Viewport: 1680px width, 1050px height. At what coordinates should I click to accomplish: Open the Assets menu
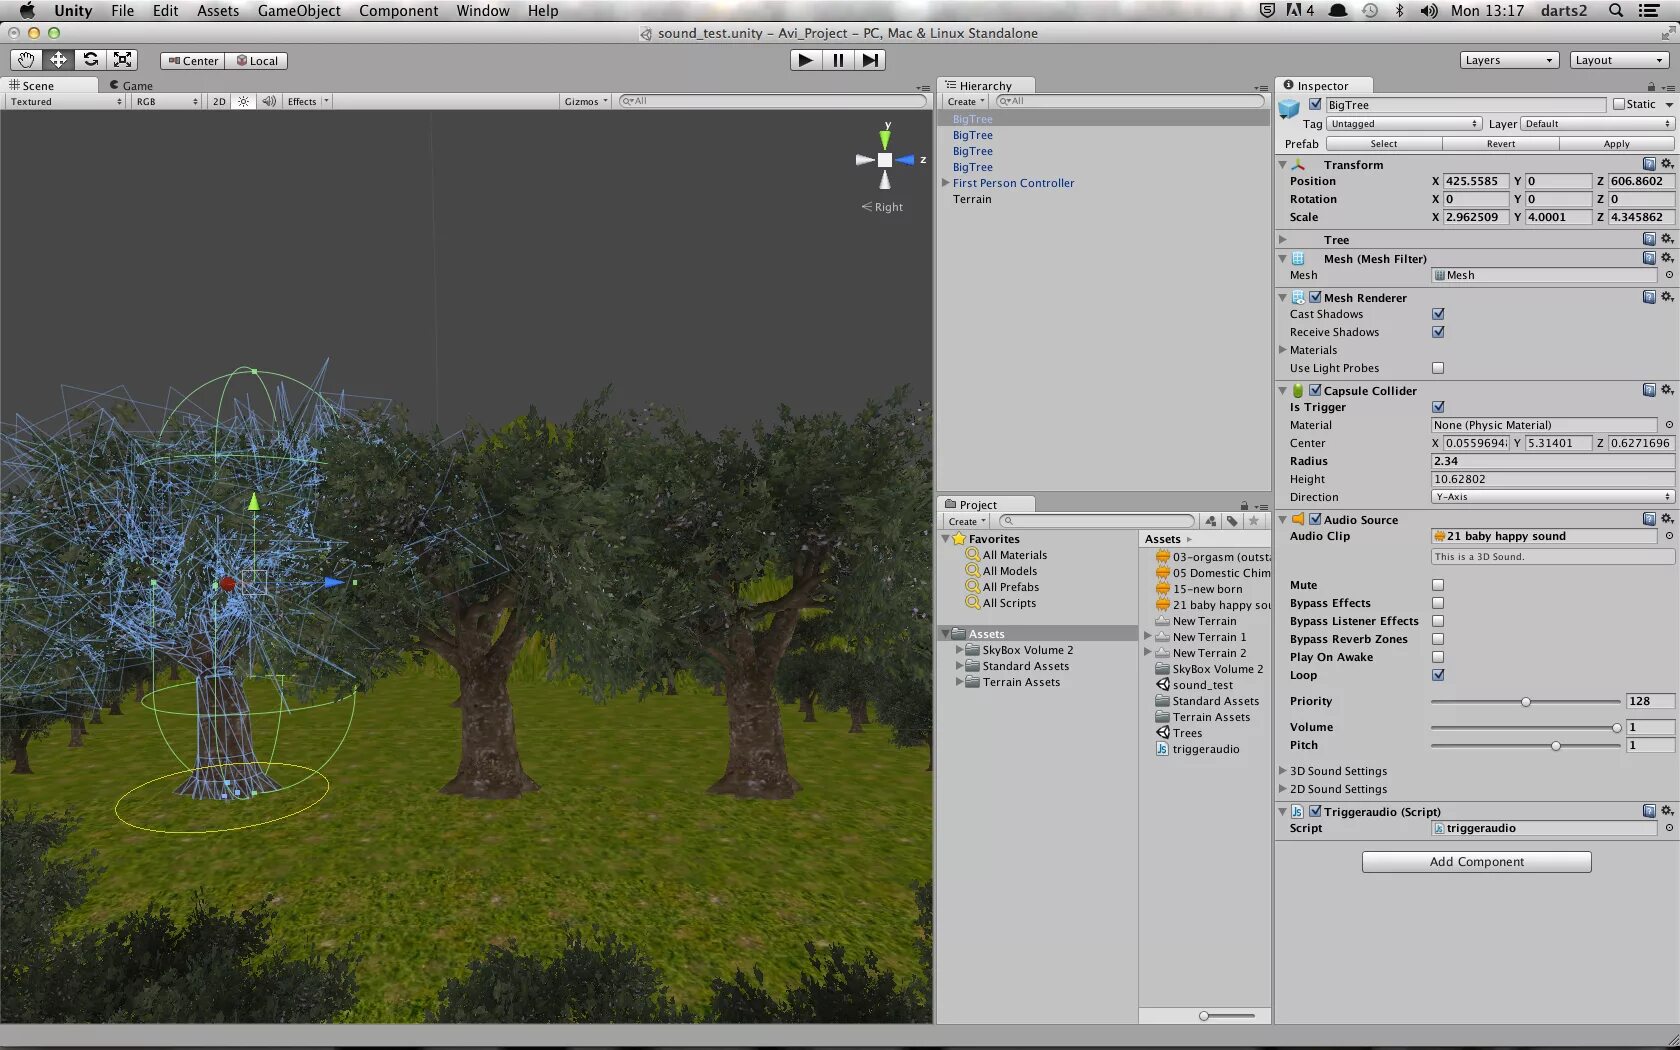point(218,11)
